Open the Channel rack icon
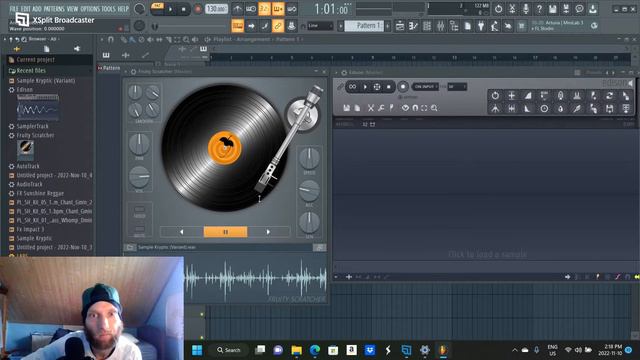Viewport: 640px width, 360px height. [x=427, y=26]
